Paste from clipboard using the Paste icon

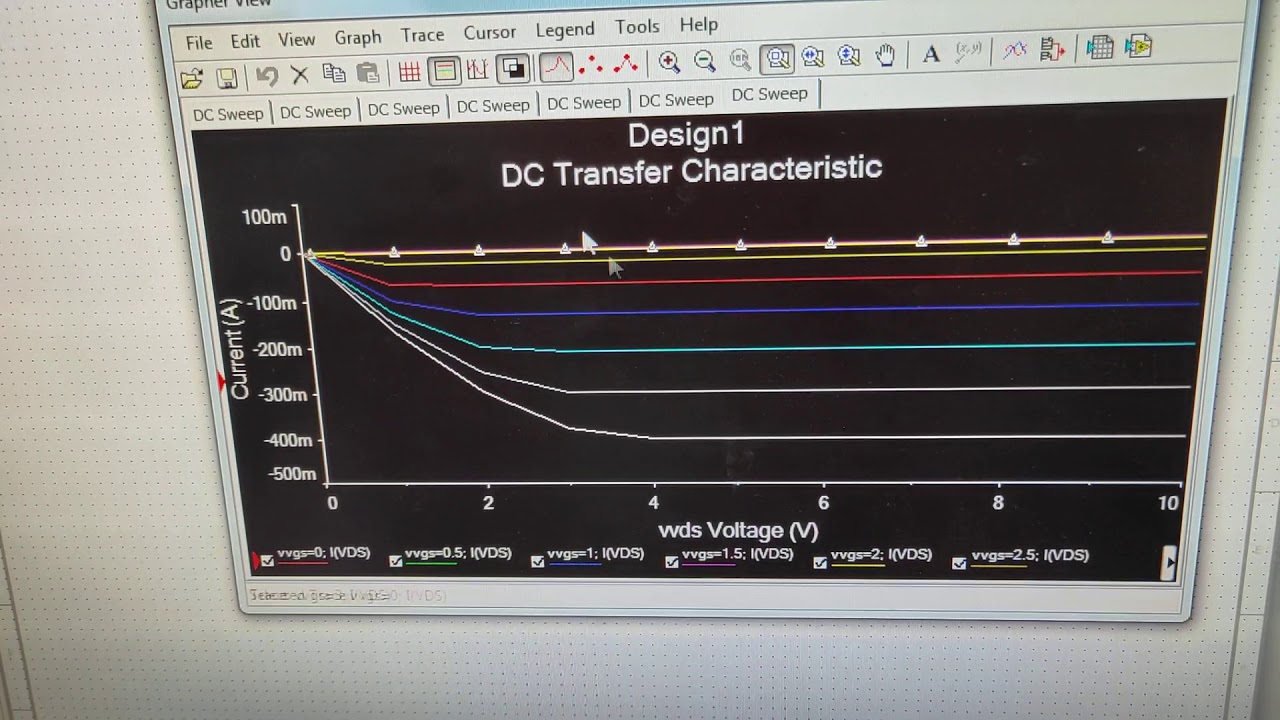(x=369, y=73)
